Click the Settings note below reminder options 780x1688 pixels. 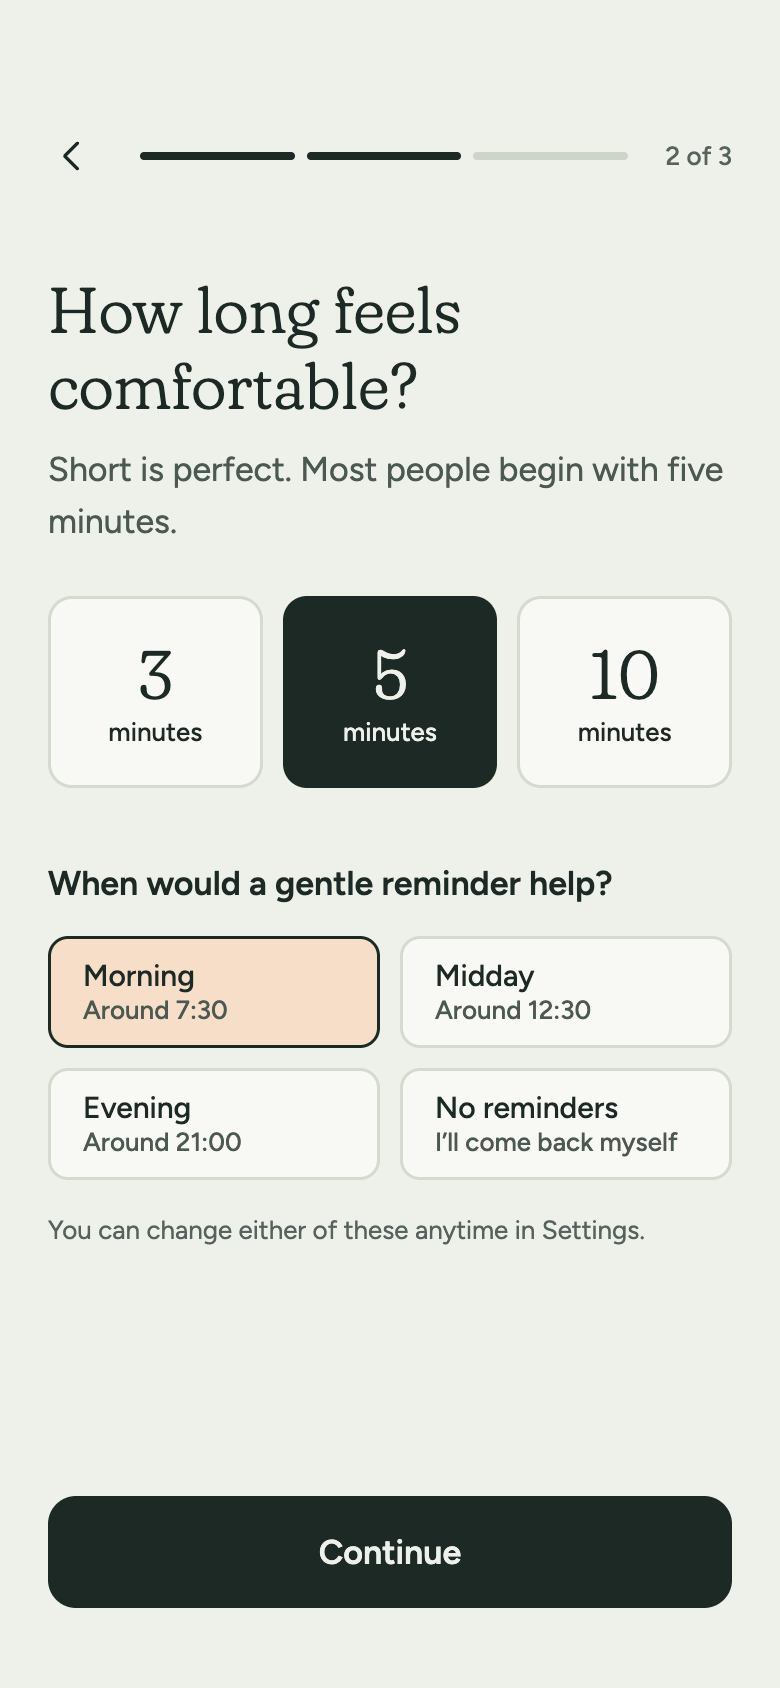(x=346, y=1230)
